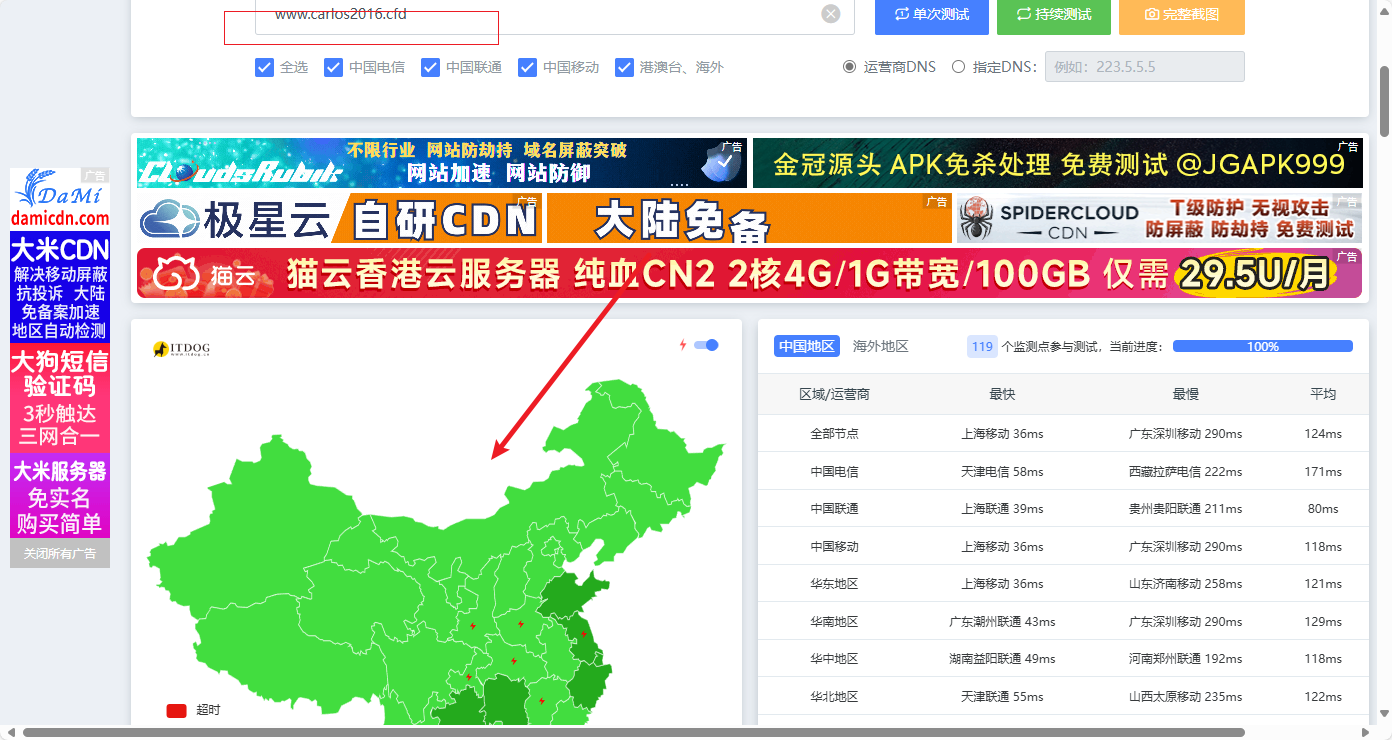Switch to the 中国地区 tab

806,346
